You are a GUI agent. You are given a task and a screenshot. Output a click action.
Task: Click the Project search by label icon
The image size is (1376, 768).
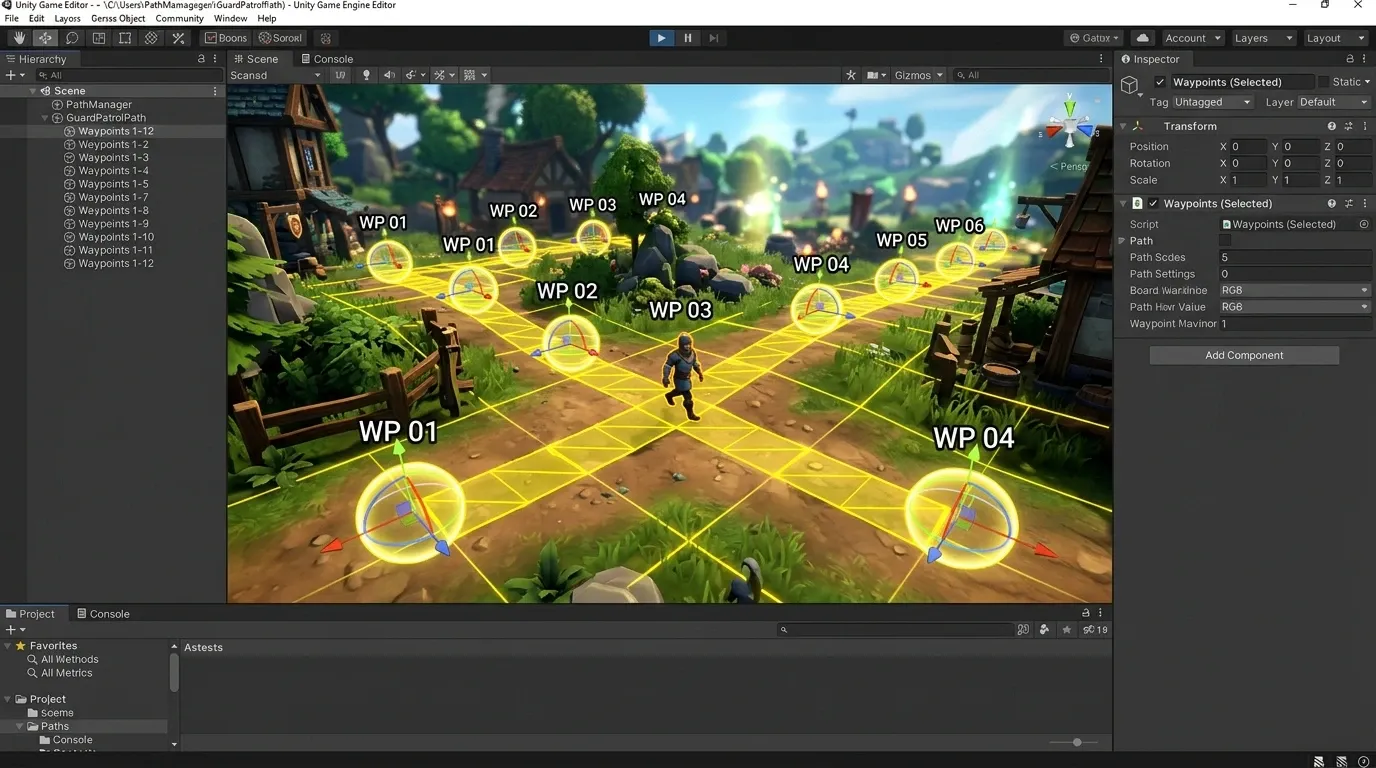(1044, 630)
